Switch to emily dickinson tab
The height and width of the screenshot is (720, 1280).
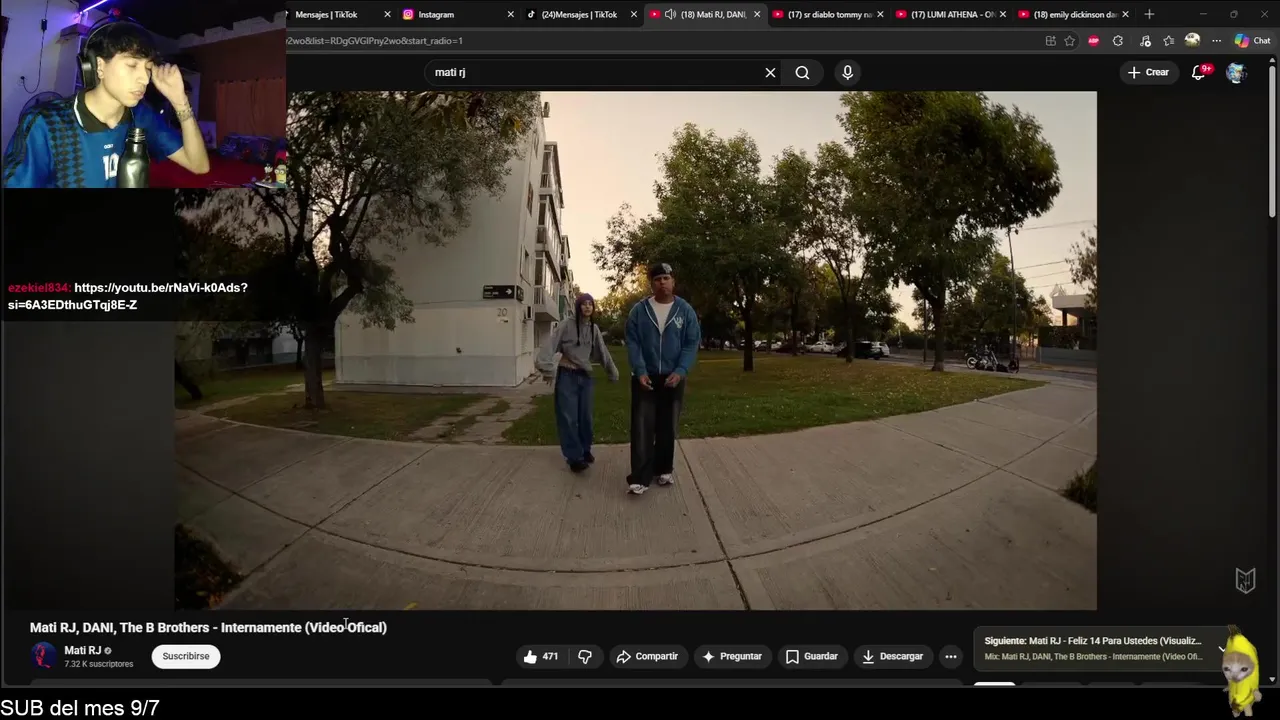pos(1075,14)
